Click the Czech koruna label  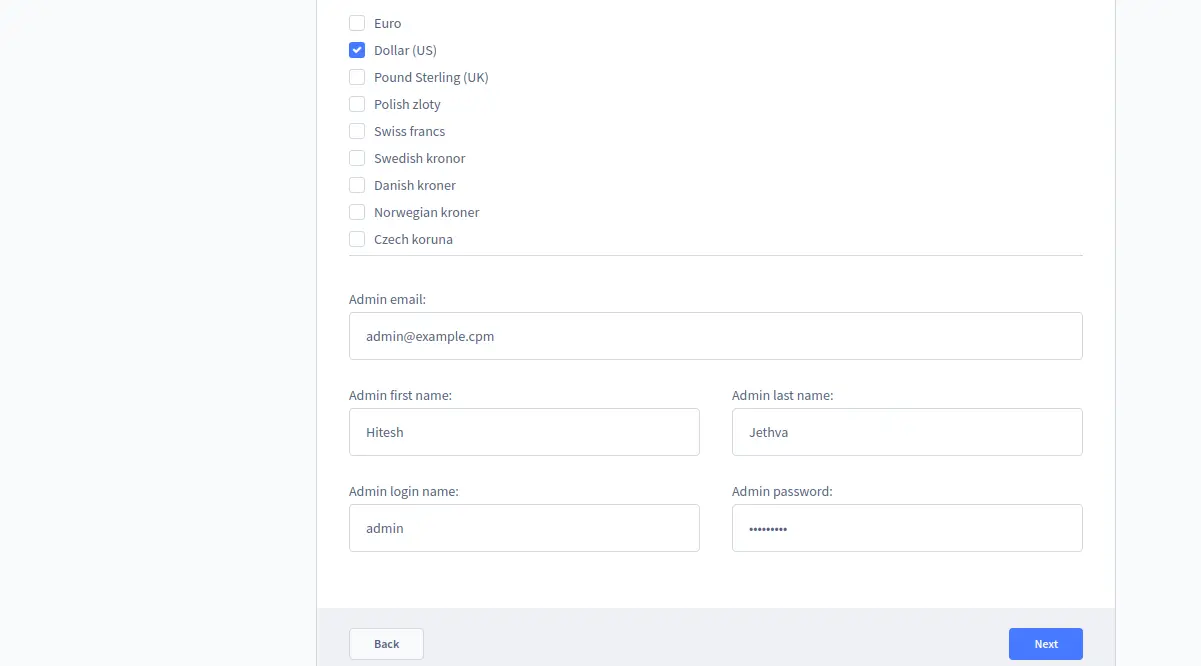click(x=413, y=239)
